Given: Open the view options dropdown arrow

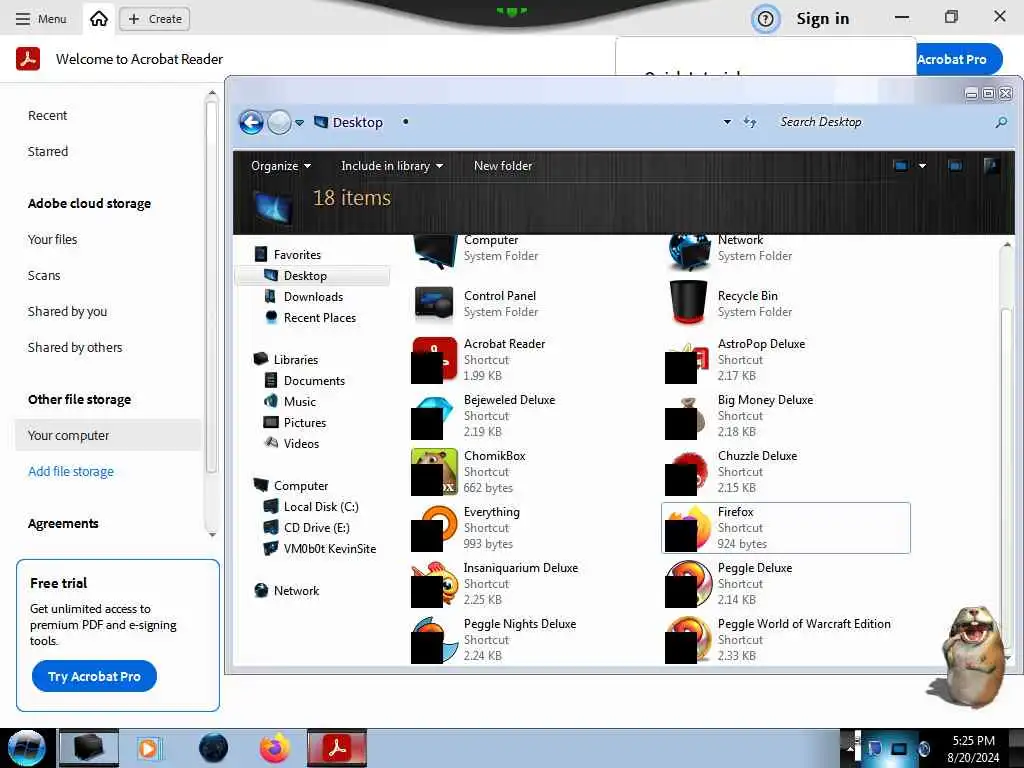Looking at the screenshot, I should 922,166.
